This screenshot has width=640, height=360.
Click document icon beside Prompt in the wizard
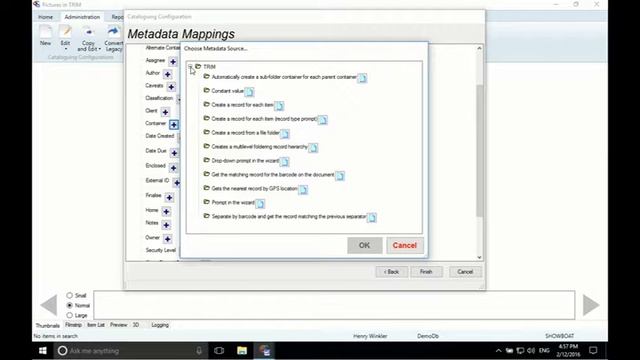(x=260, y=203)
